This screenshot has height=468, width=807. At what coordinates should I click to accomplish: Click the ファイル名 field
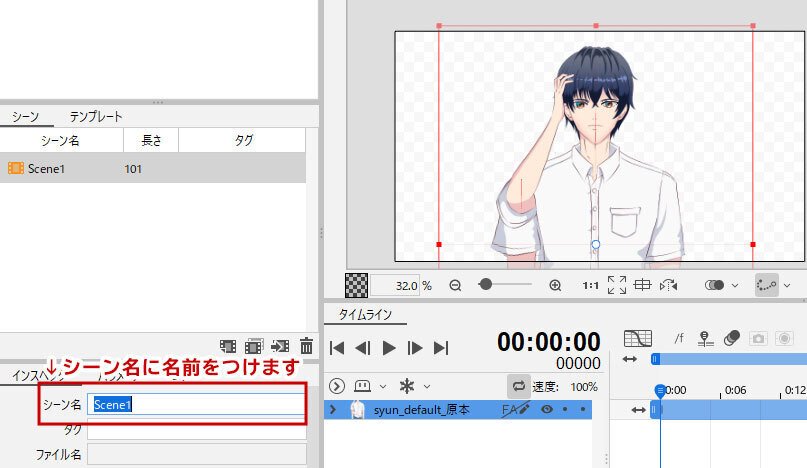pyautogui.click(x=197, y=455)
